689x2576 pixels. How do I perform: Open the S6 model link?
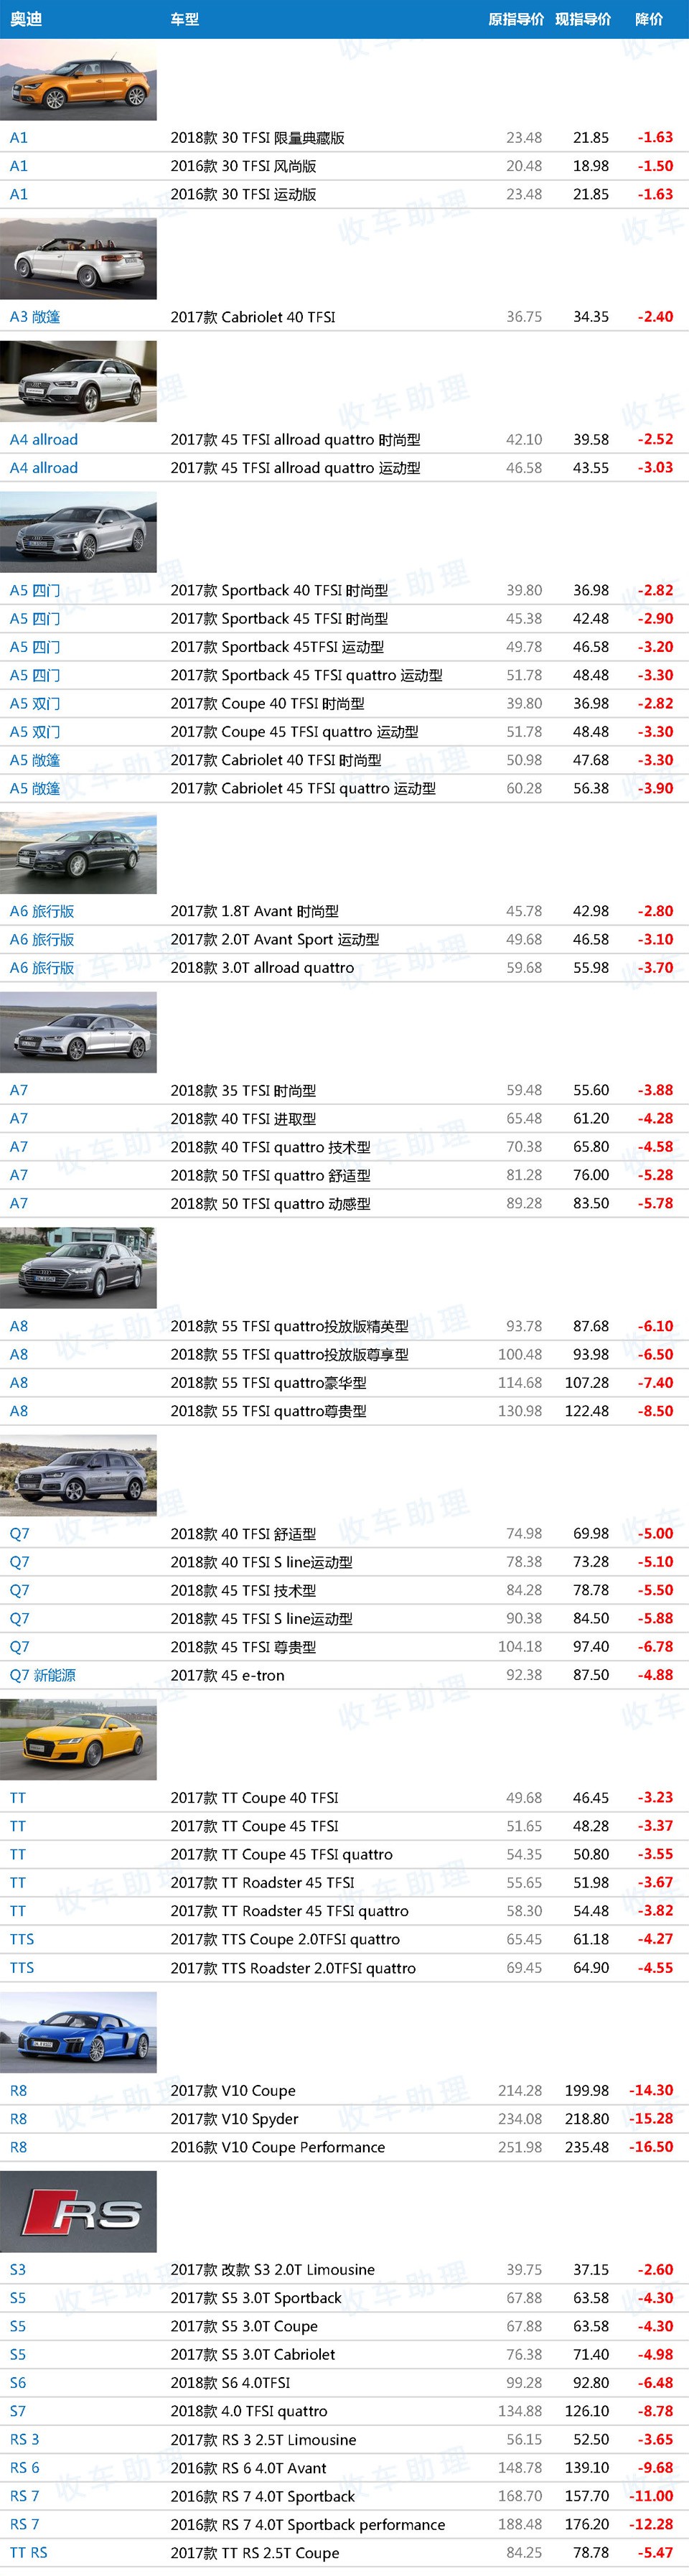coord(18,2383)
